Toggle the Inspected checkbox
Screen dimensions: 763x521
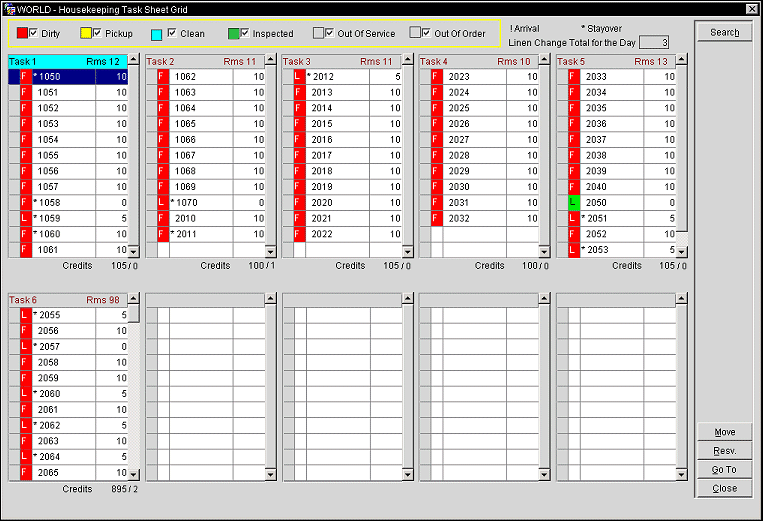pos(245,33)
